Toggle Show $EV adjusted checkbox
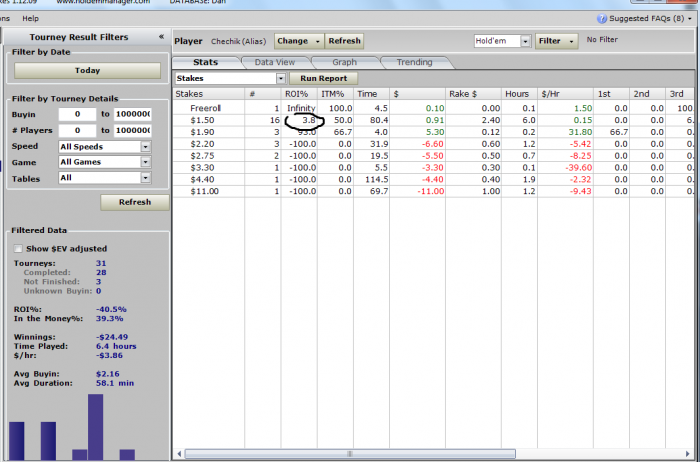 [18, 249]
